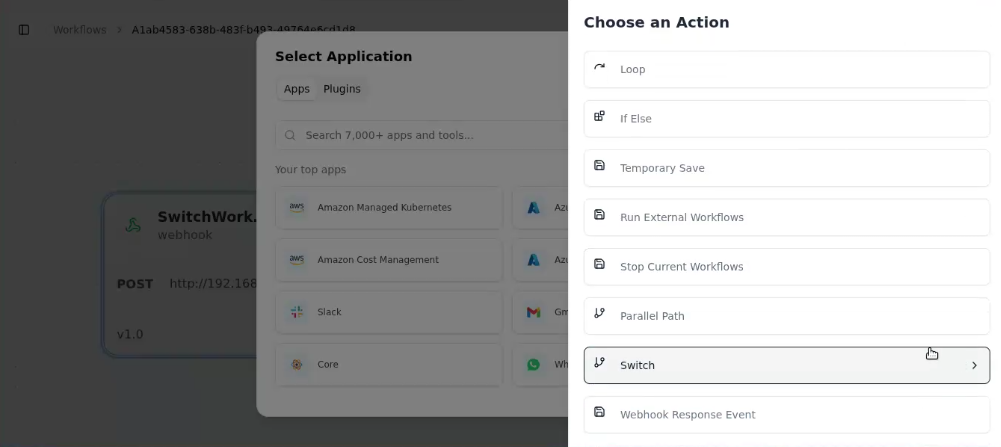The height and width of the screenshot is (447, 1001).
Task: Click the Webhook Response Event icon
Action: pyautogui.click(x=600, y=413)
